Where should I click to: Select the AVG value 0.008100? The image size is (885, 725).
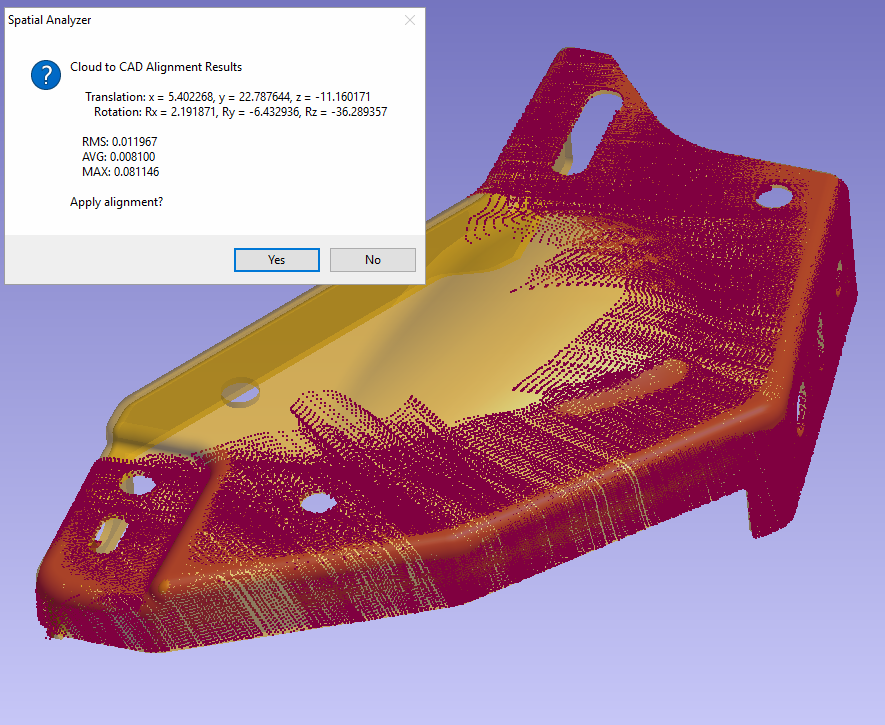(118, 156)
